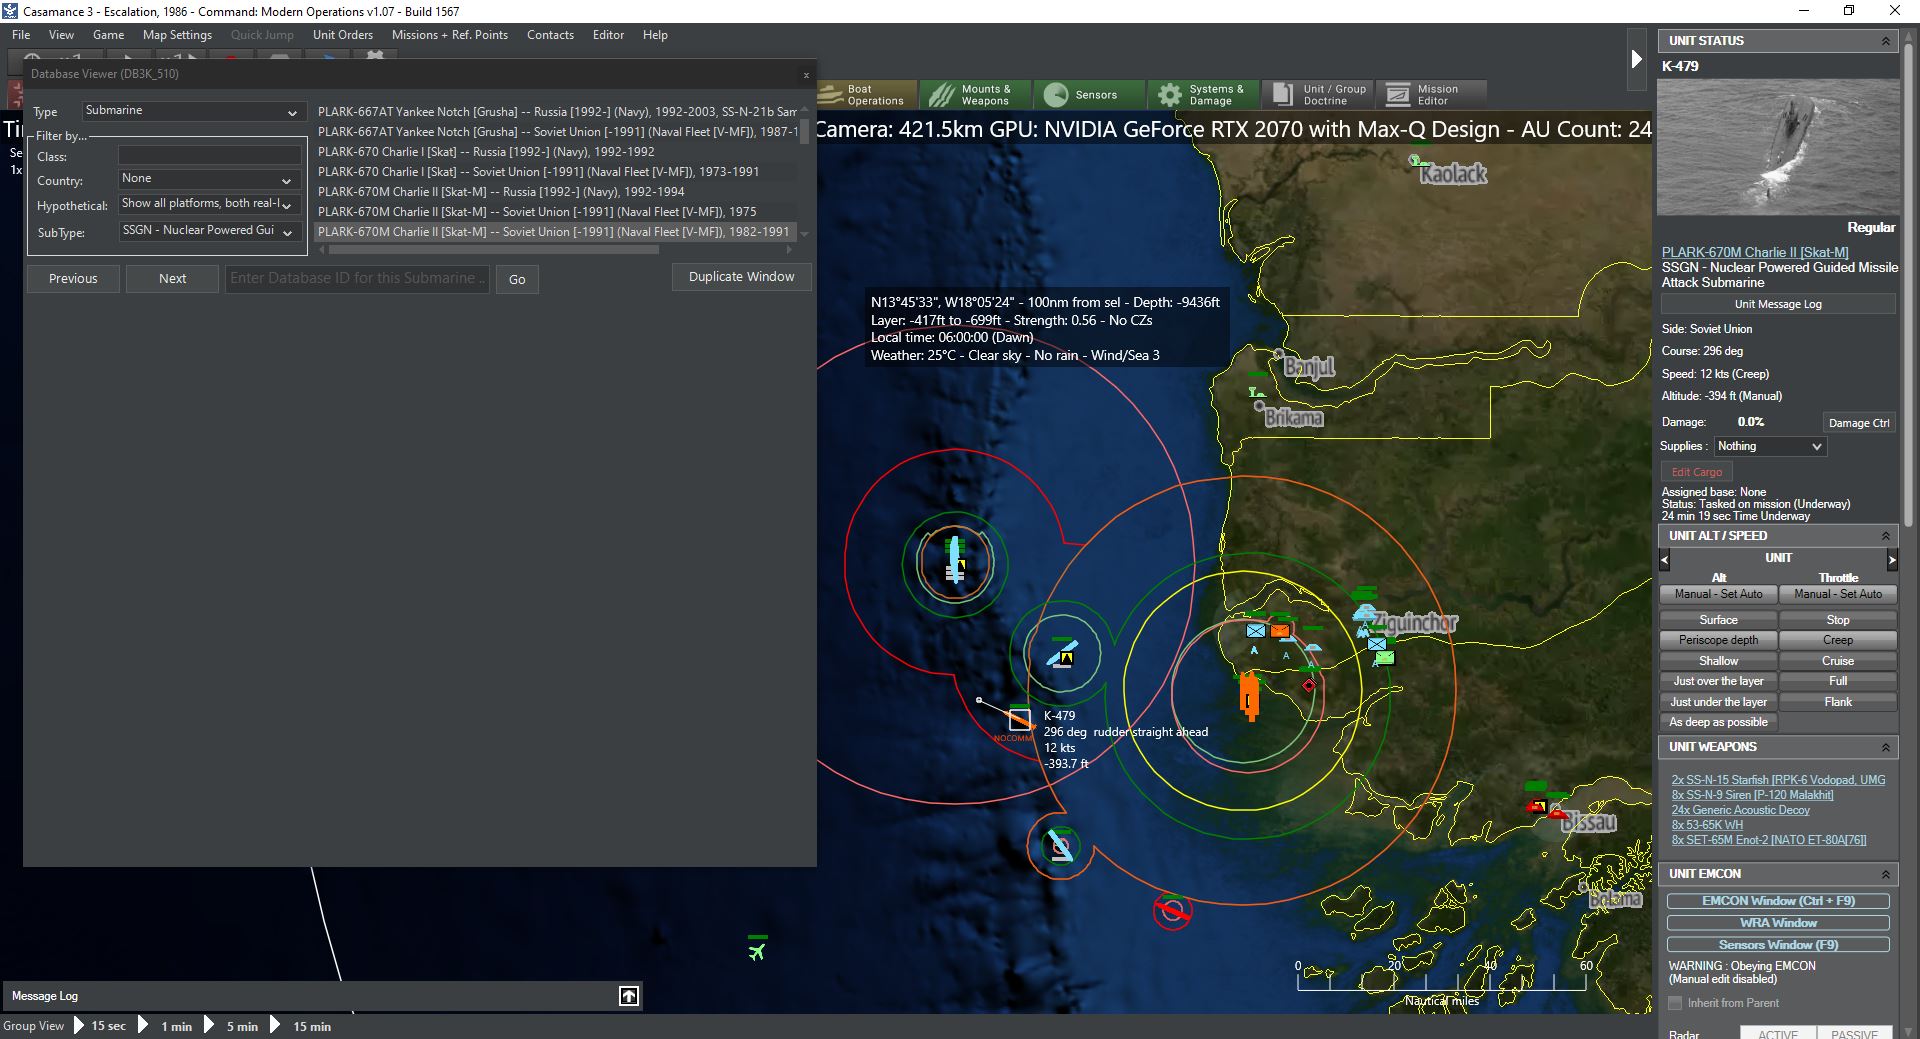Pop out the Message Log panel
1920x1039 pixels.
coord(629,995)
